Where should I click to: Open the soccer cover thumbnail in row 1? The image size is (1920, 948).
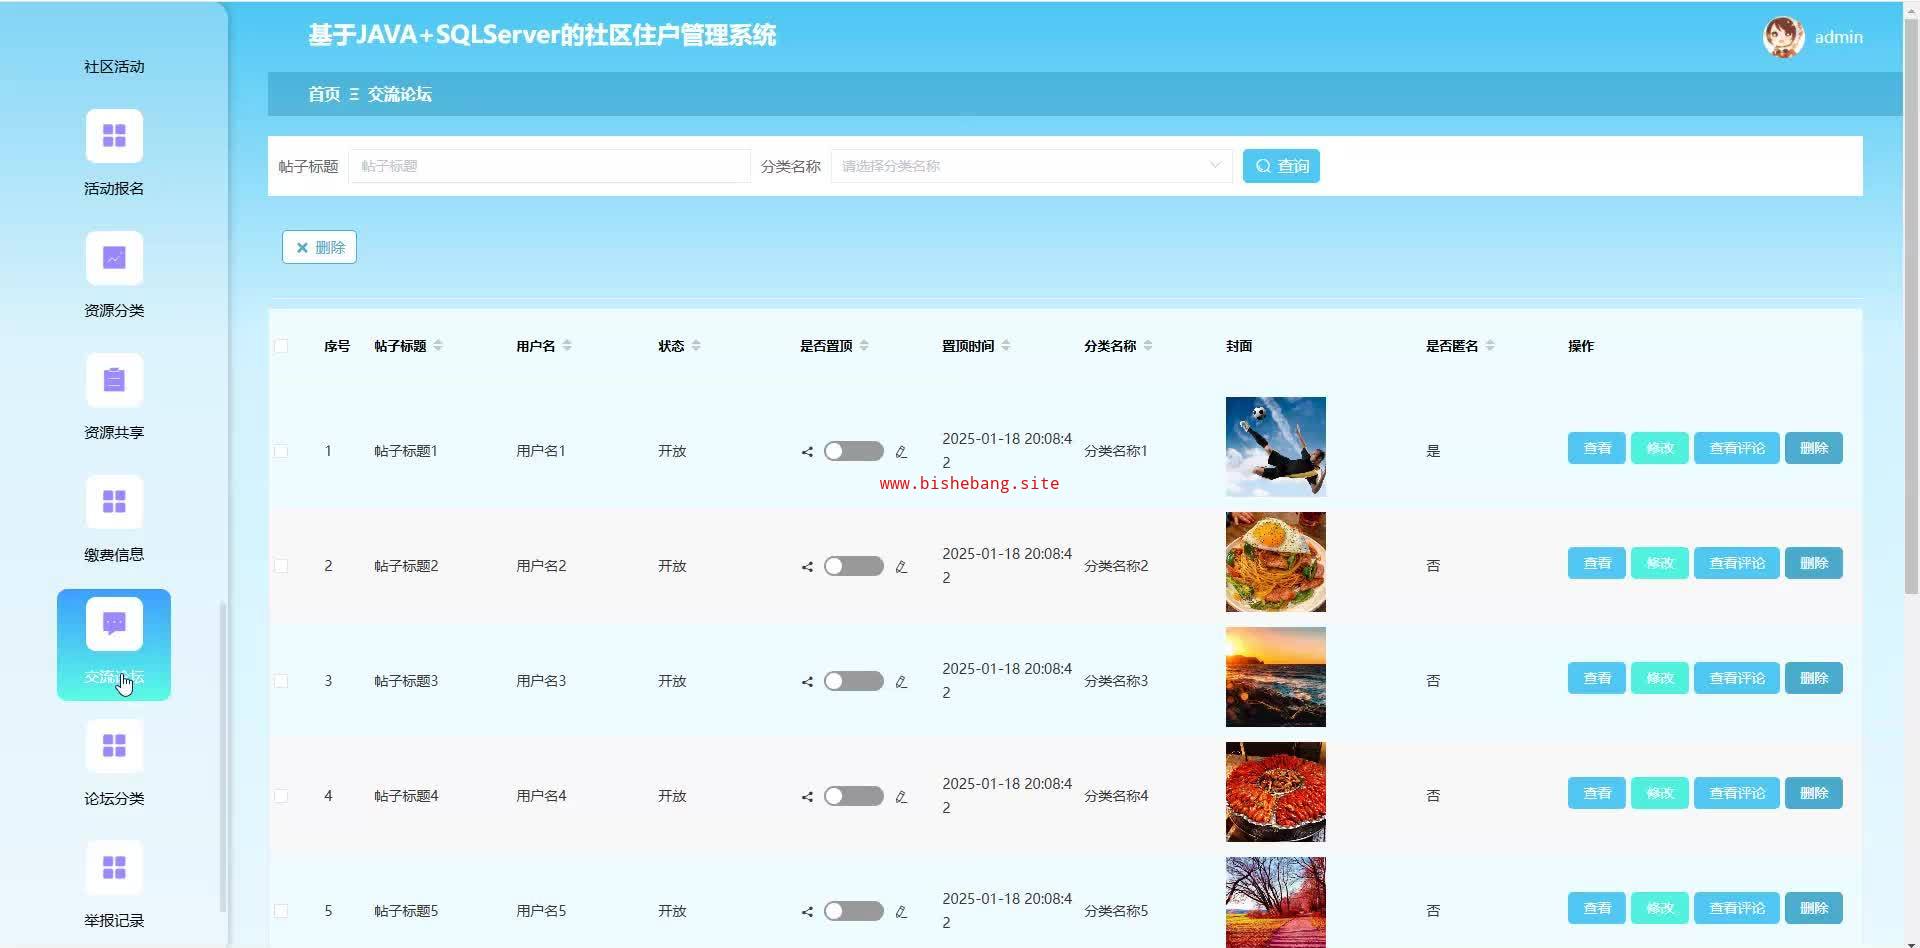click(x=1275, y=447)
